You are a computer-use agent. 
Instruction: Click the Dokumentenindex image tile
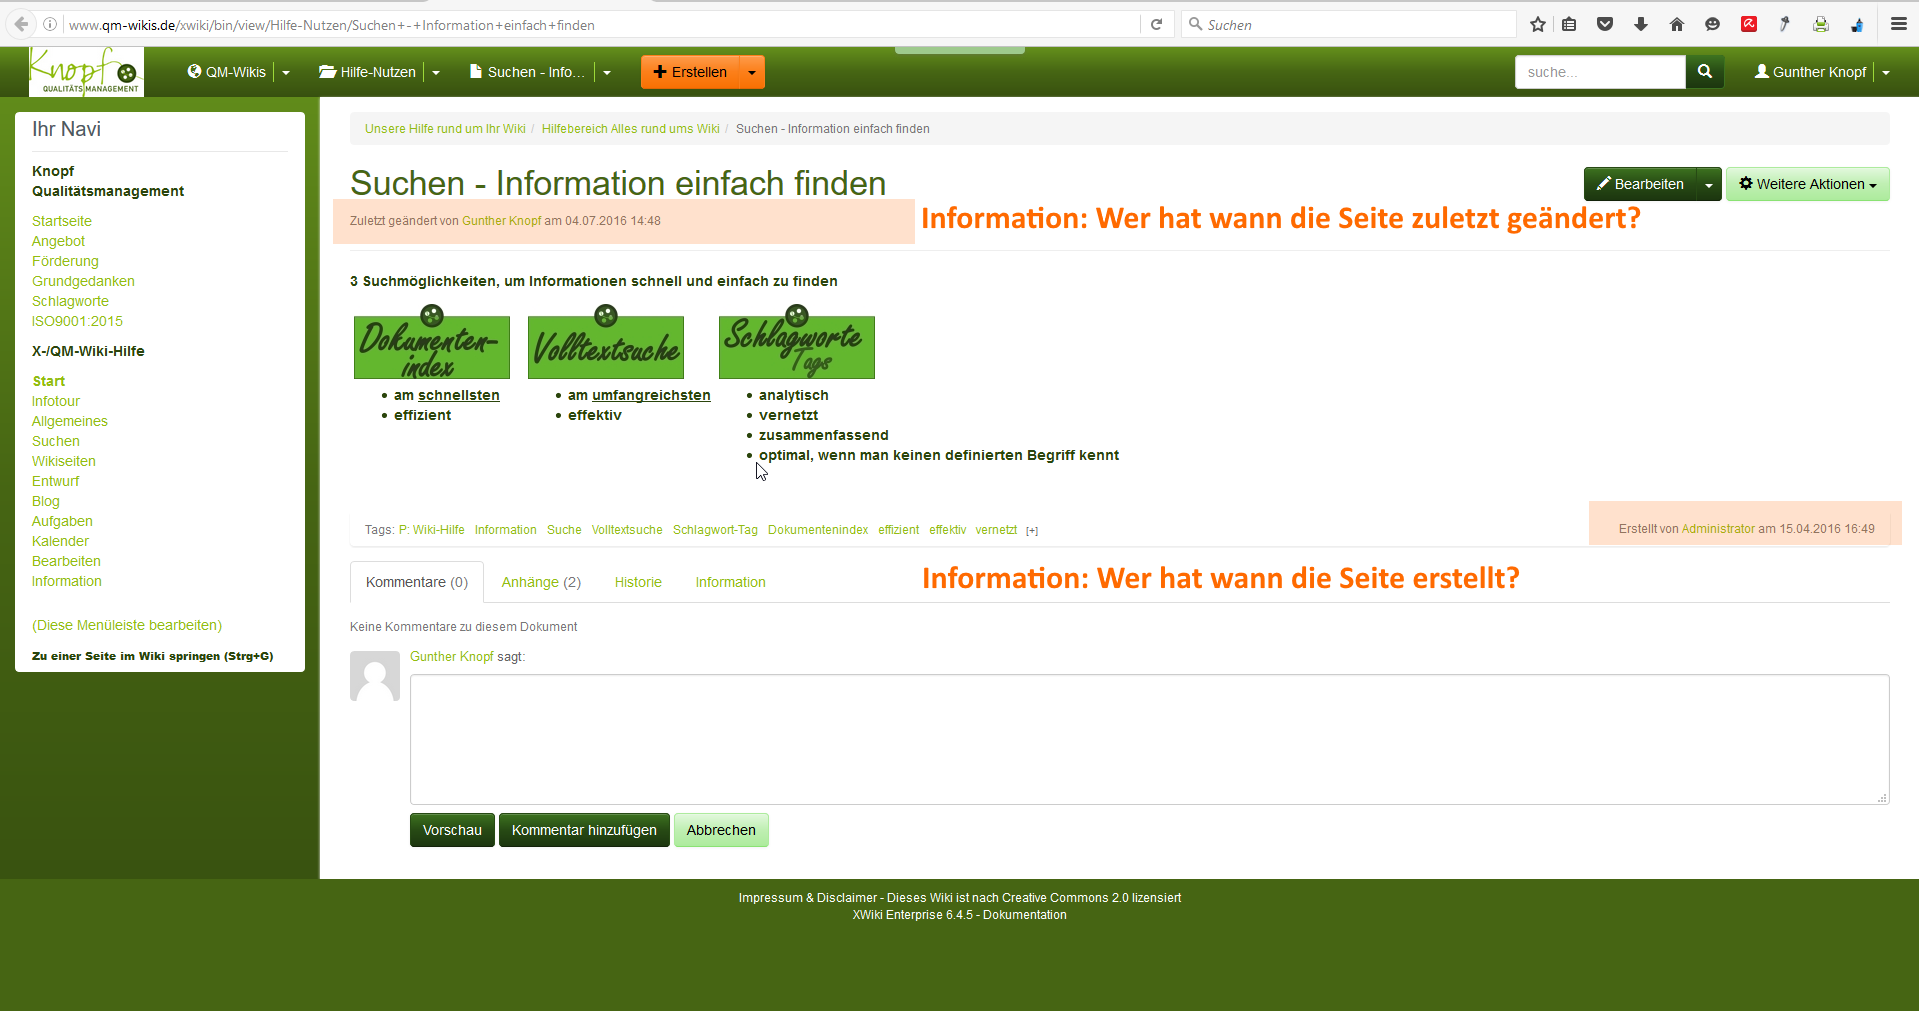pos(432,345)
